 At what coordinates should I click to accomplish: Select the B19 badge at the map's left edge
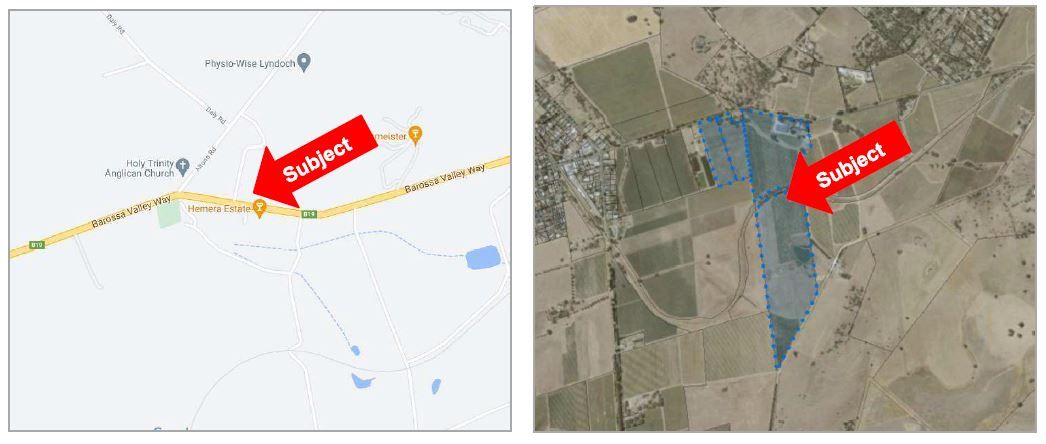coord(38,245)
